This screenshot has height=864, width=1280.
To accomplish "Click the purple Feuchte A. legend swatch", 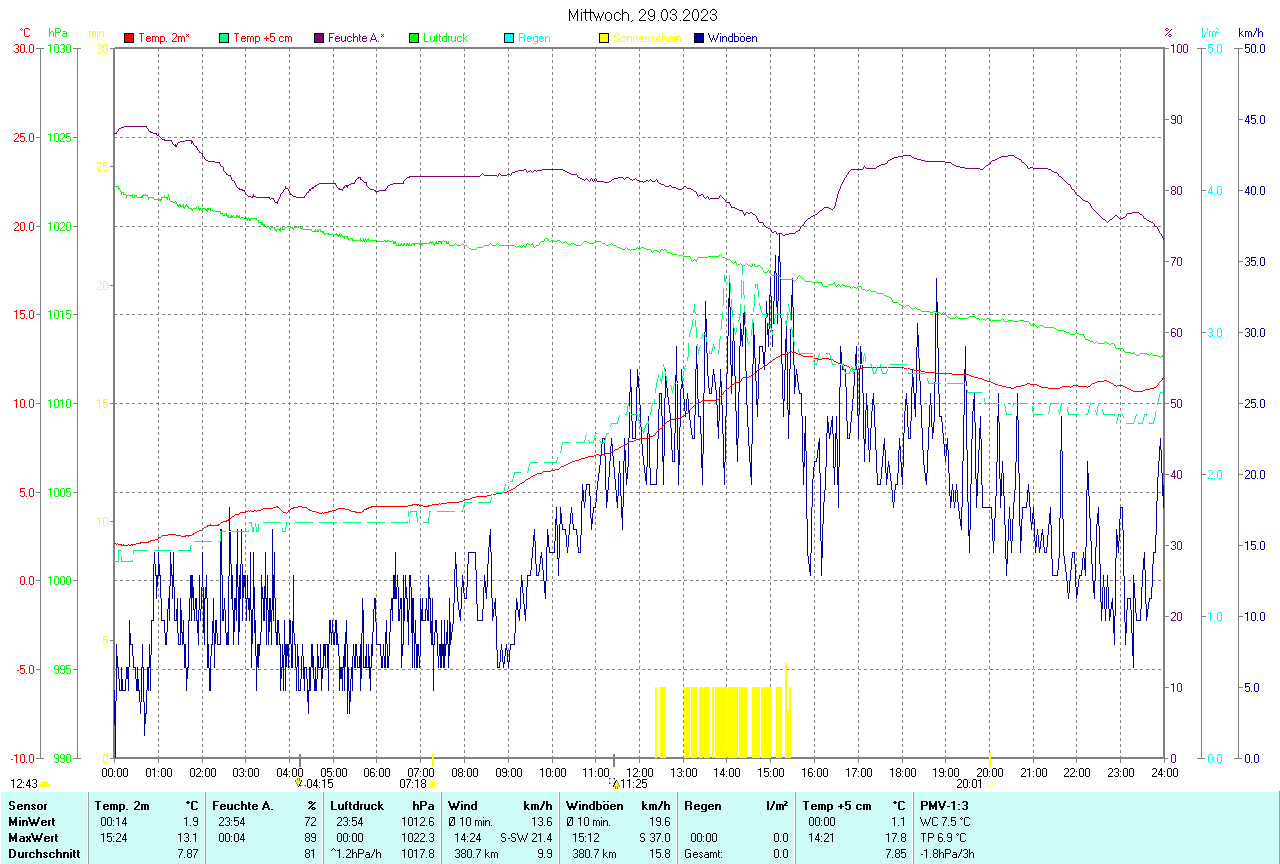I will (x=319, y=38).
